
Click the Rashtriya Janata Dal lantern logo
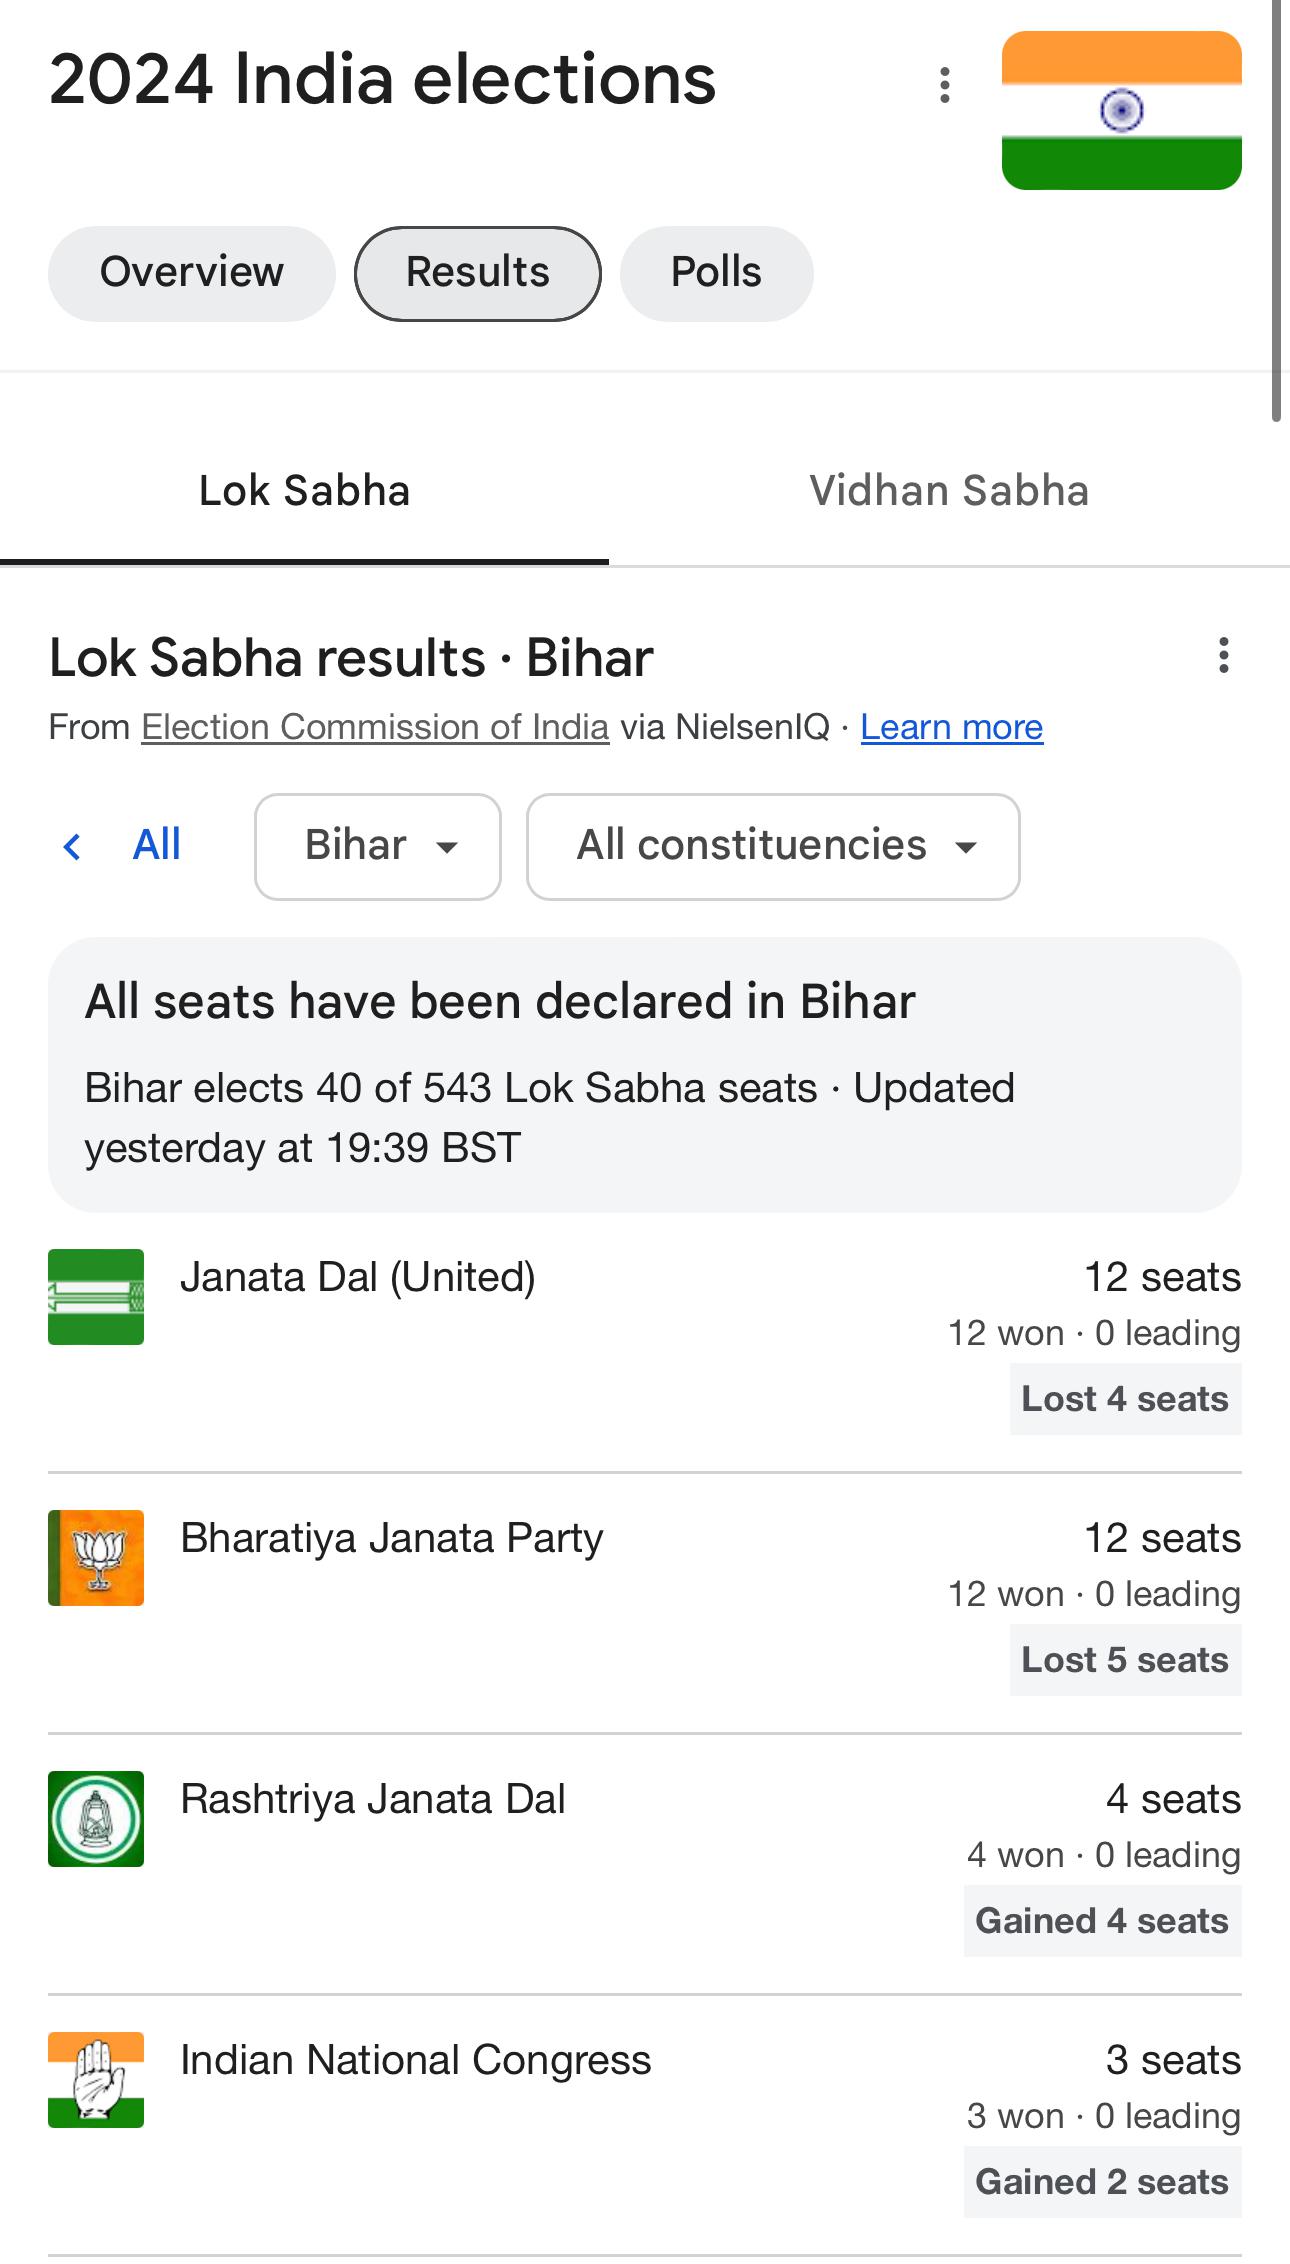coord(96,1819)
